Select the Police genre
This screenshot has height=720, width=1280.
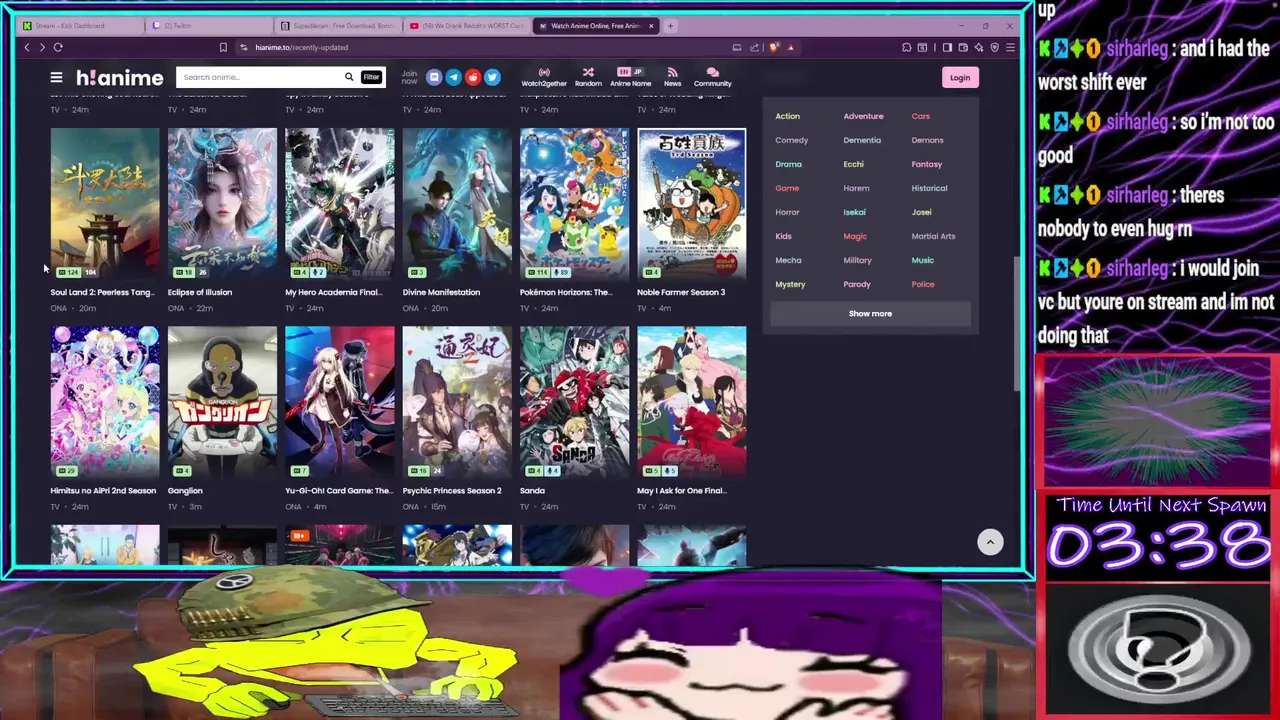pyautogui.click(x=922, y=284)
